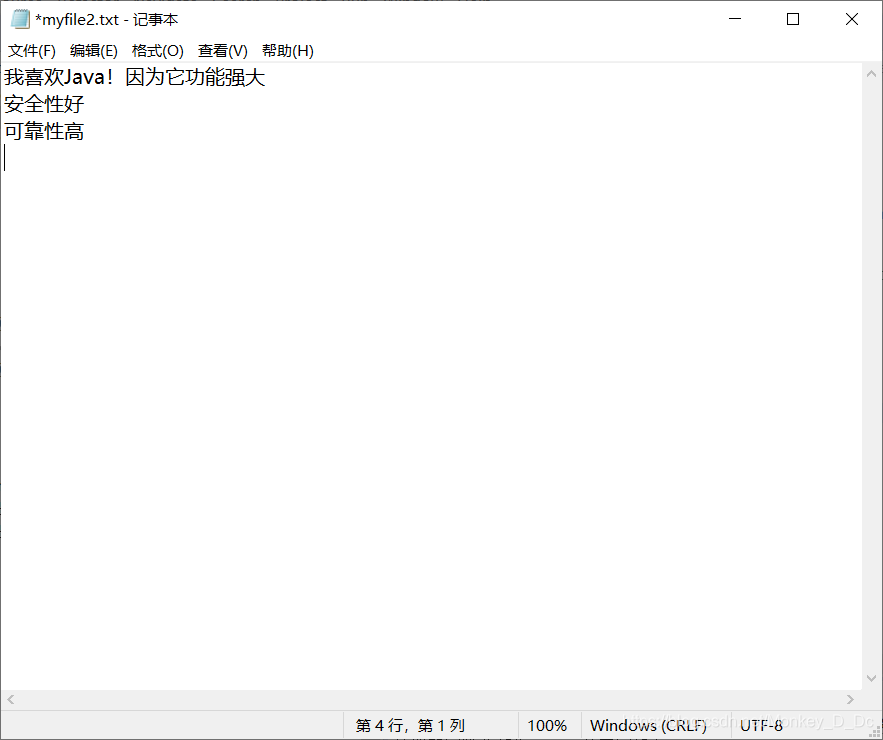Minimize the 记事本 window
Screen dimensions: 883x740
735,19
